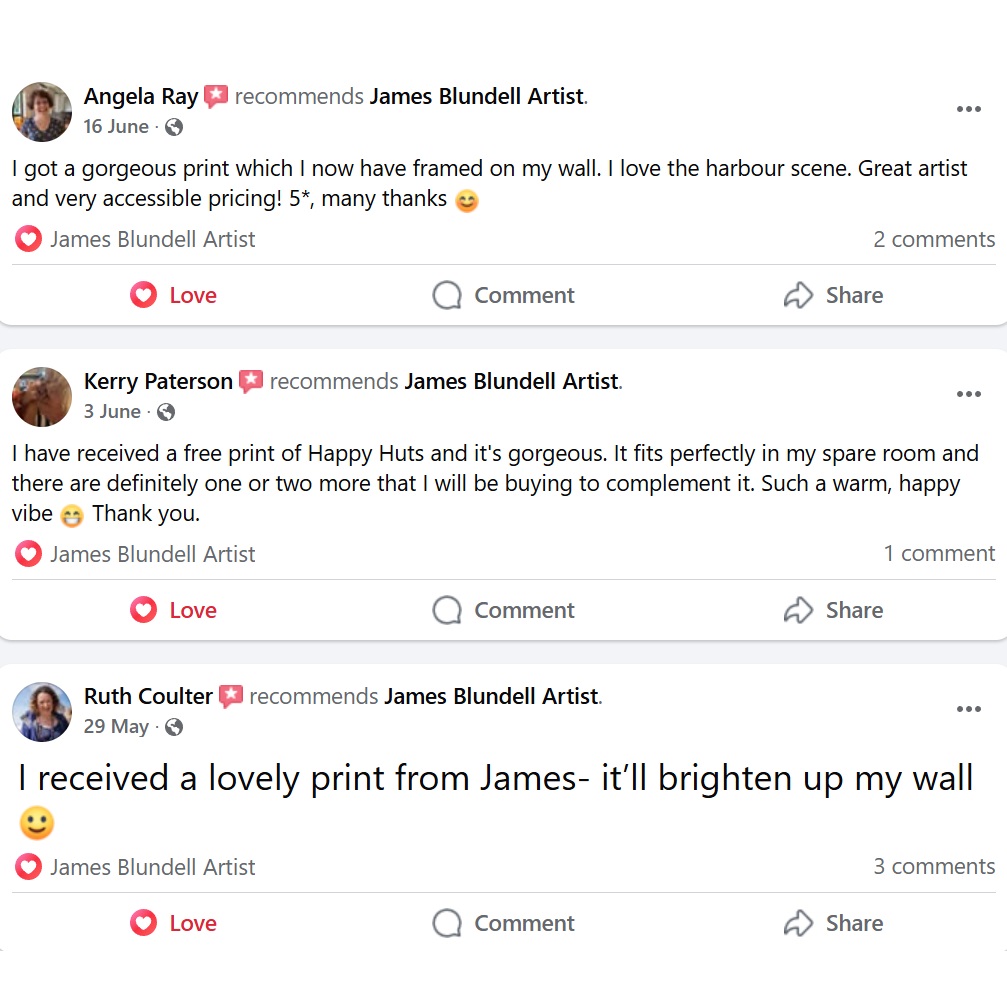Click the public globe icon beside 16 June
This screenshot has width=1007, height=1000.
(174, 127)
